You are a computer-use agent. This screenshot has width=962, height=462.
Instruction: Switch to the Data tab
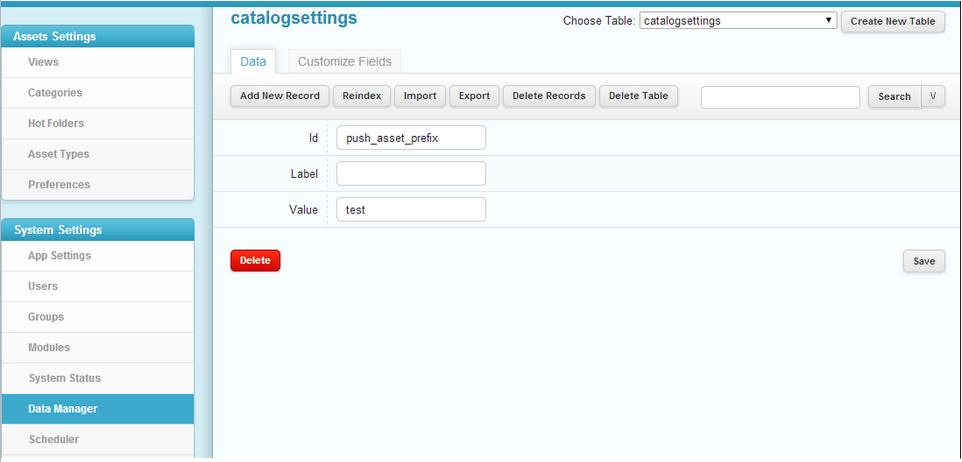tap(253, 61)
